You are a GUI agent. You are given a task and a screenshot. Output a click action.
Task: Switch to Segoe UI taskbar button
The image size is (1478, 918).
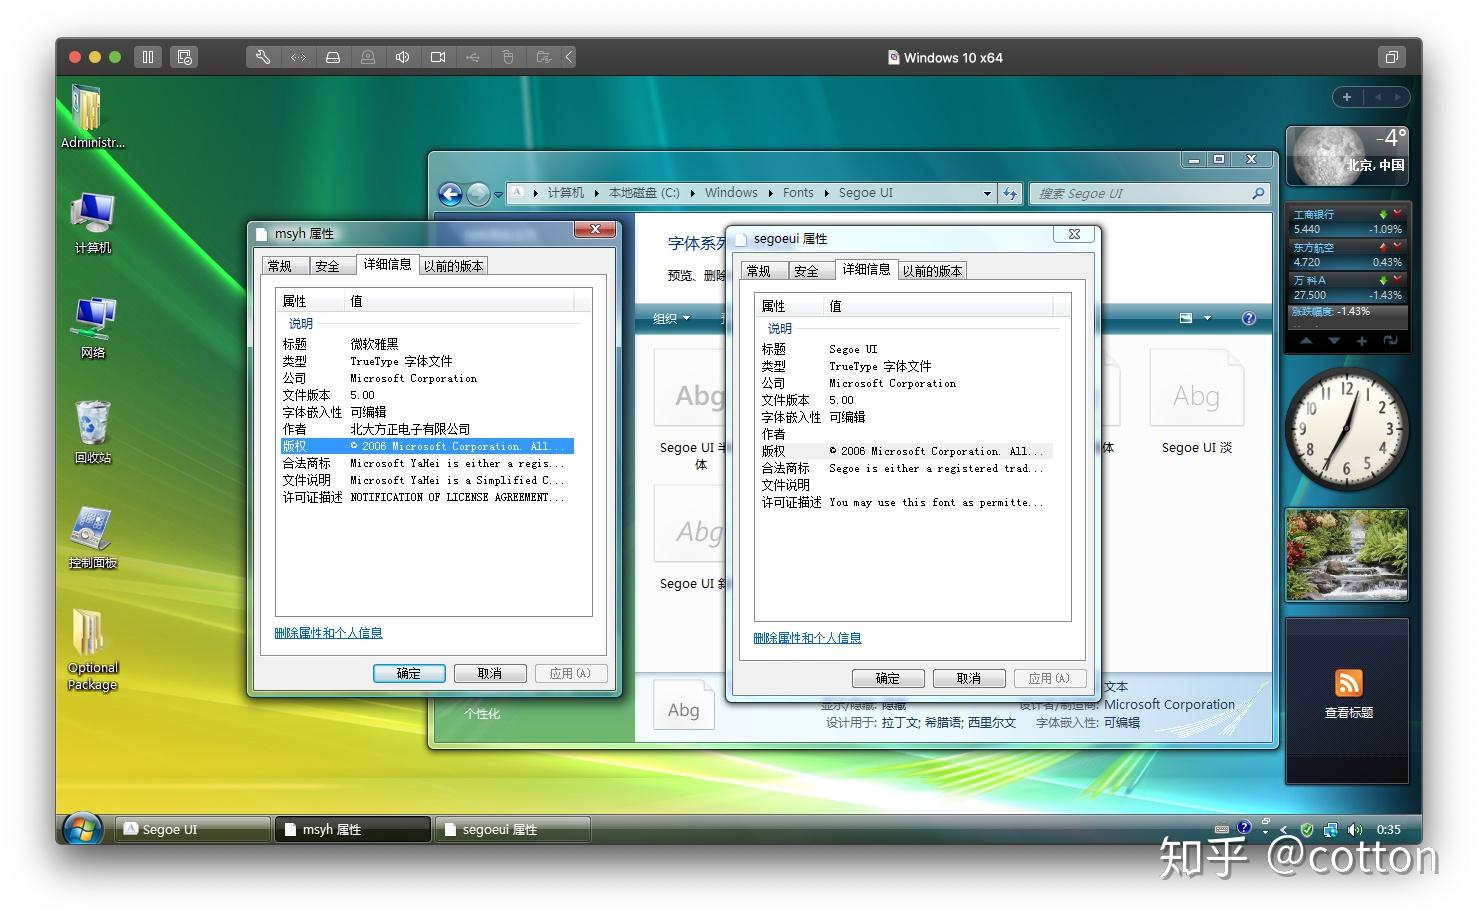pyautogui.click(x=193, y=829)
